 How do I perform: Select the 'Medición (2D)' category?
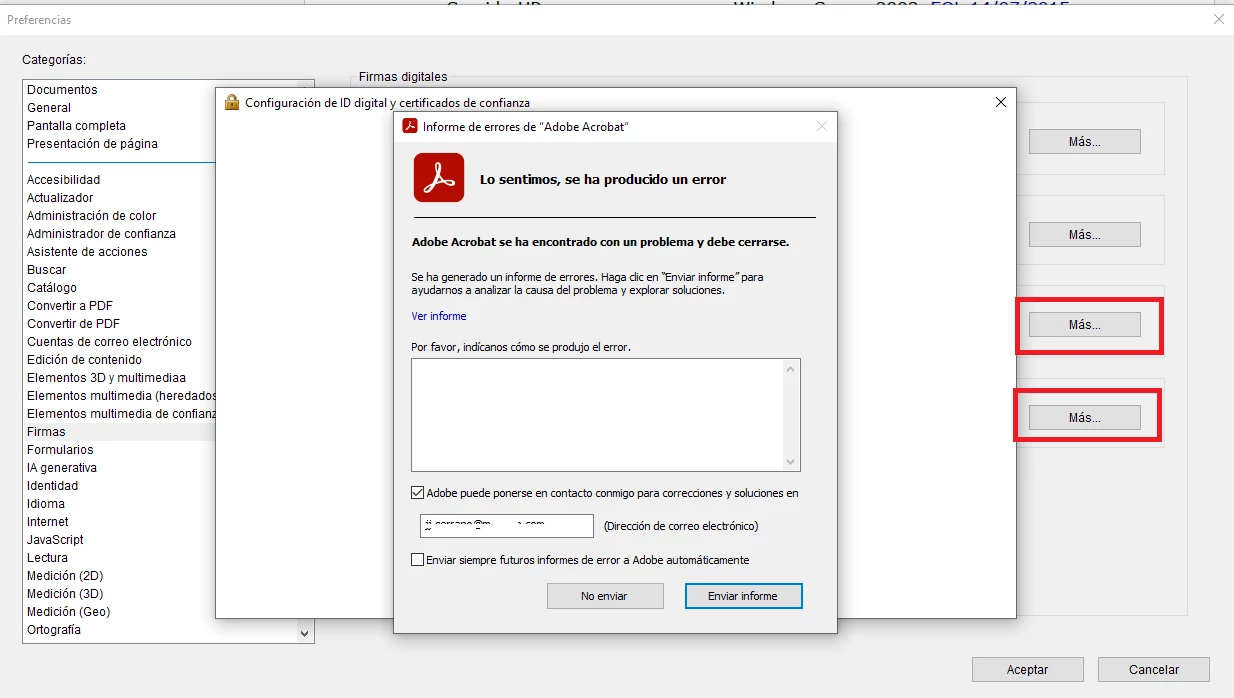pos(65,576)
